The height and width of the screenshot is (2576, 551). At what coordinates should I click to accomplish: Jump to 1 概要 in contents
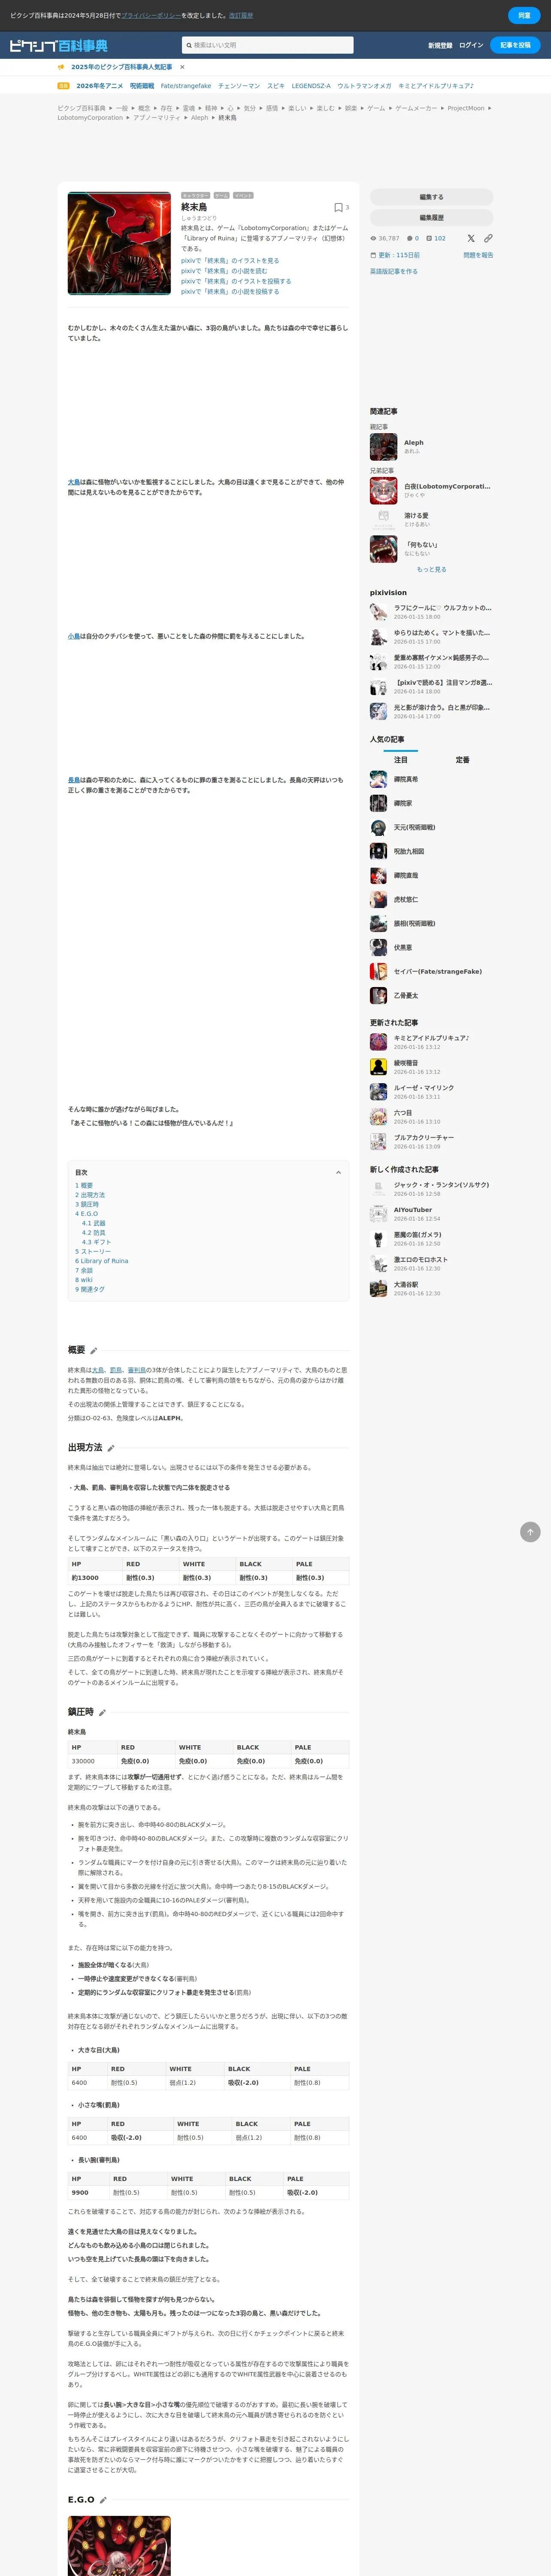tap(84, 1186)
